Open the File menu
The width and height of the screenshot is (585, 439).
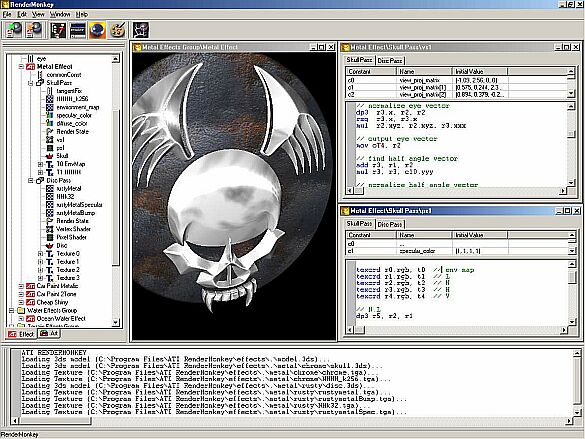click(x=7, y=15)
